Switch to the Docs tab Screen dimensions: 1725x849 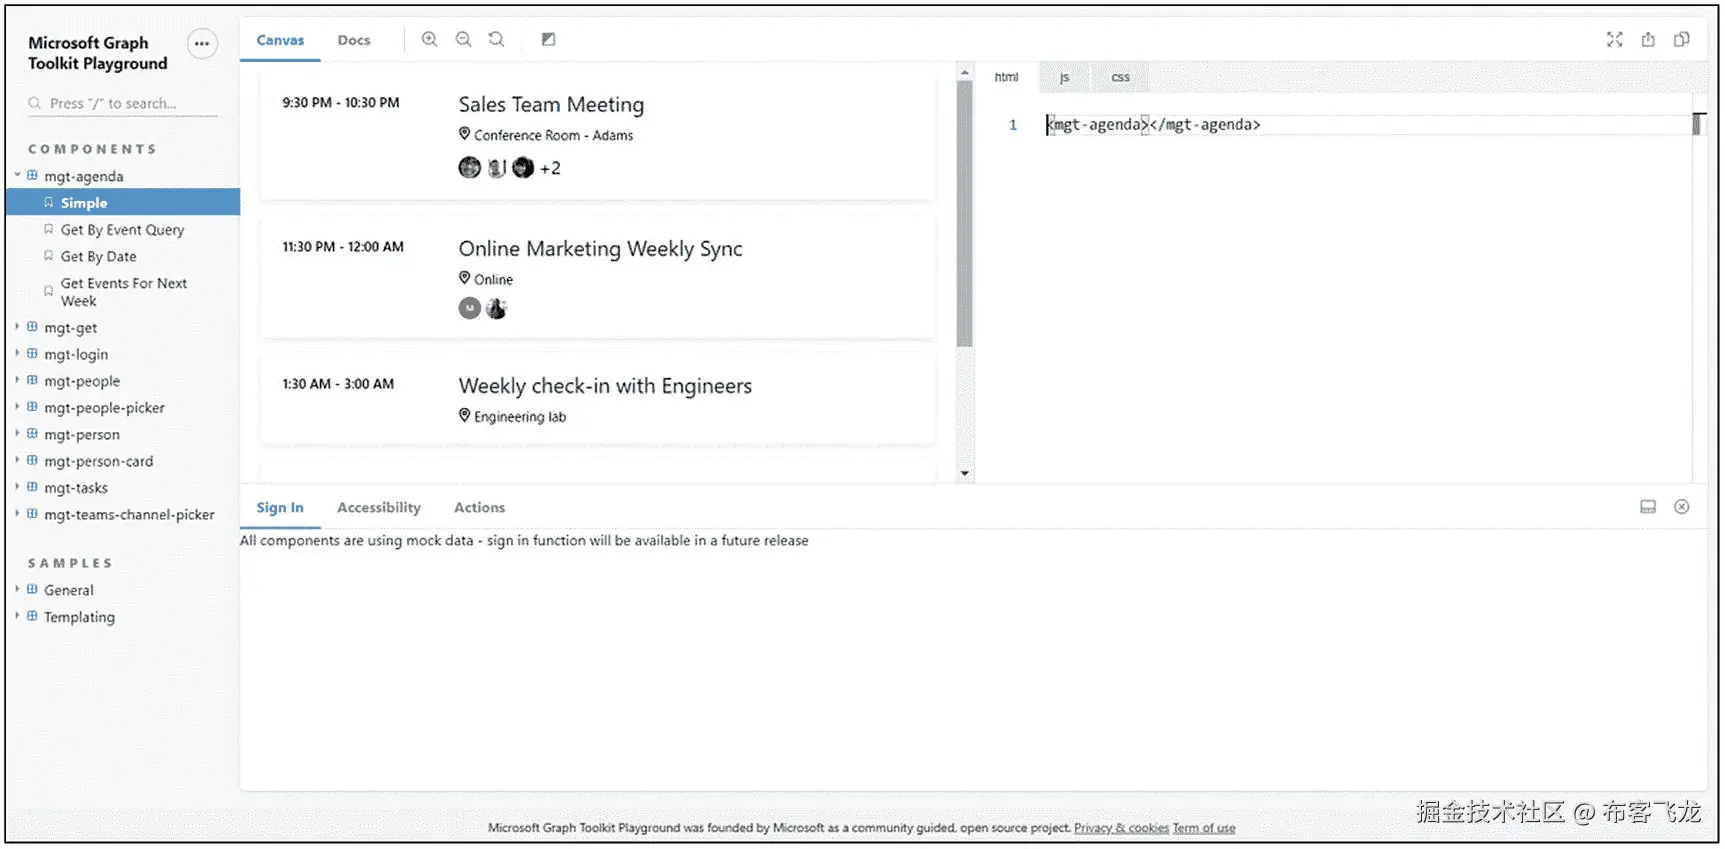point(354,40)
